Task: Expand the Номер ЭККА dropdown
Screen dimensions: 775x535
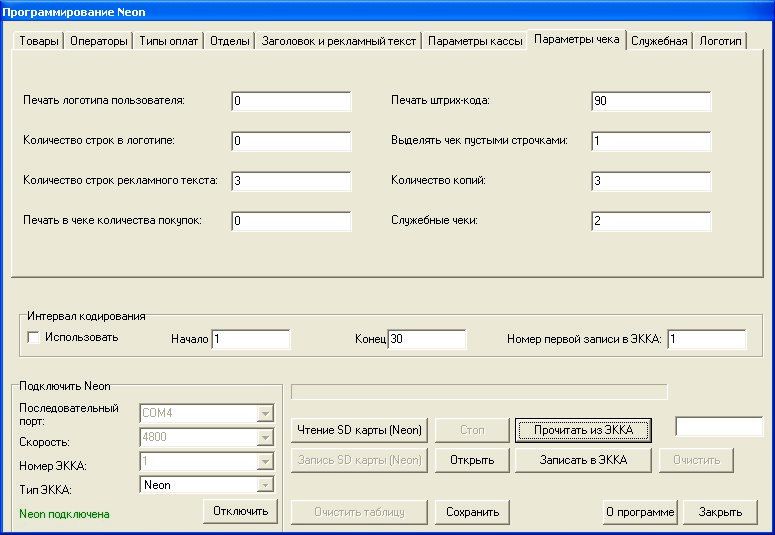Action: (x=265, y=461)
